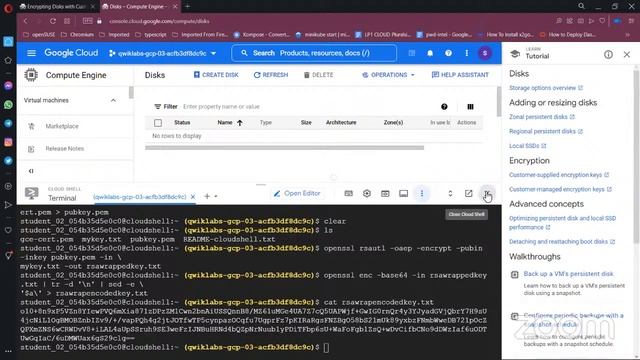Open the filter help question mark icon

coord(444,107)
